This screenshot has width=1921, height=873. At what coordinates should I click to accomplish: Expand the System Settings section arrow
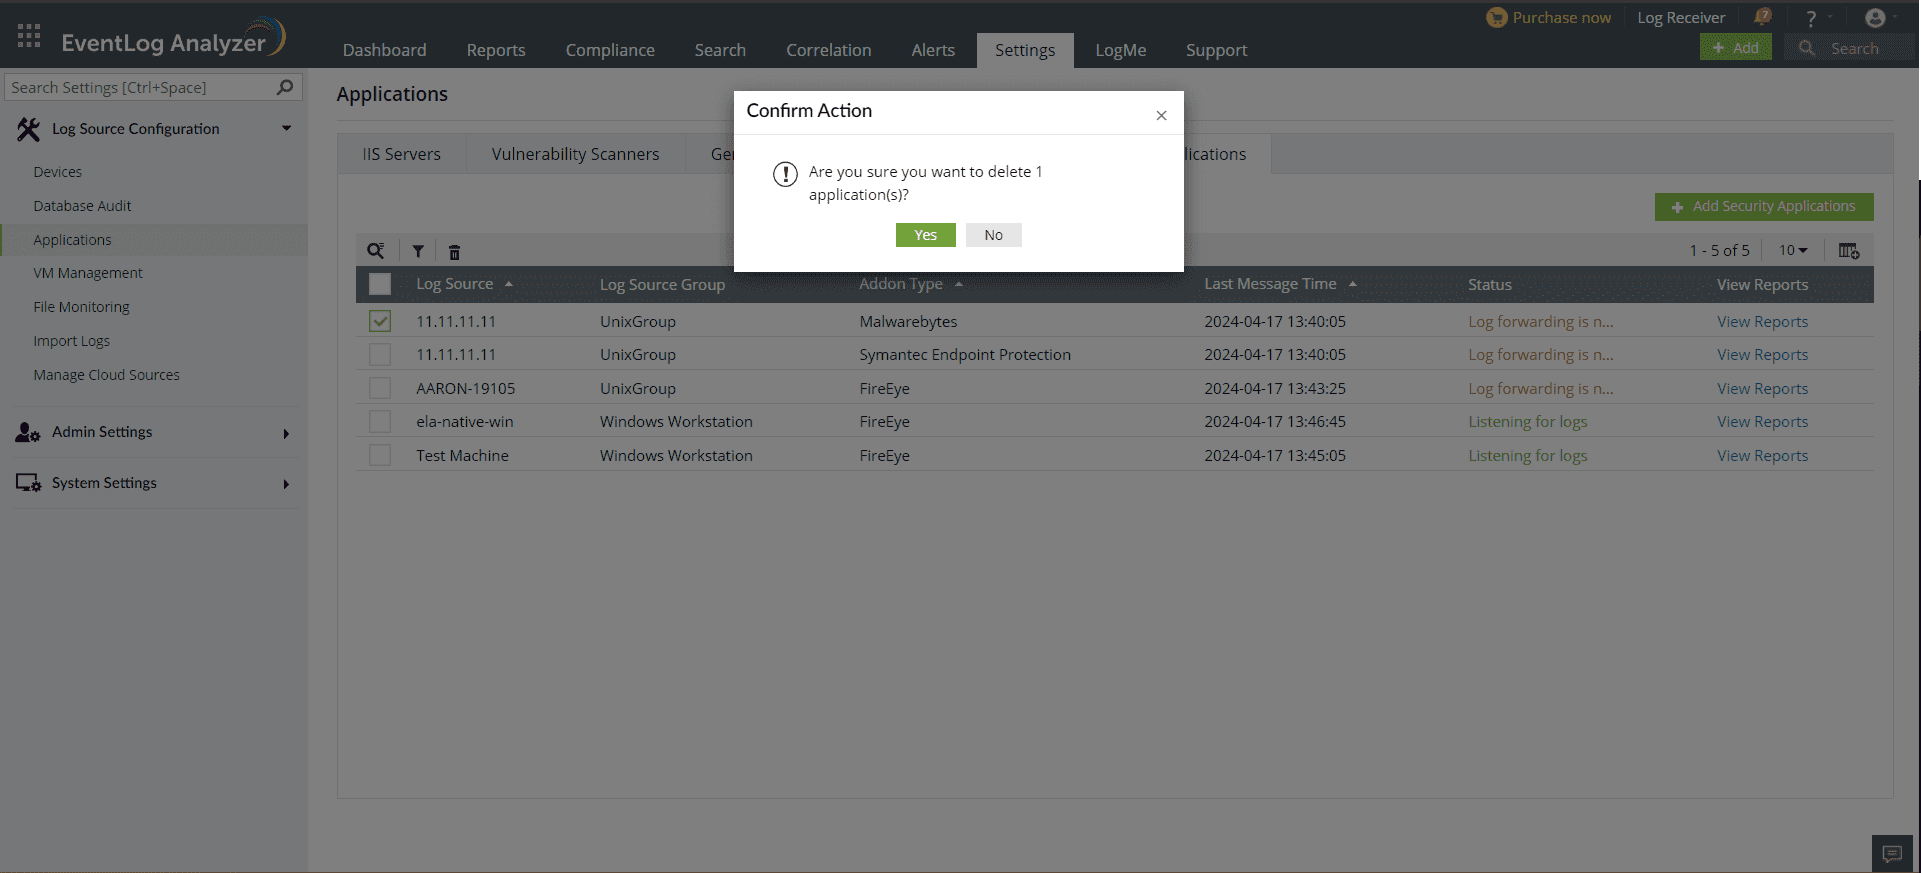coord(286,484)
